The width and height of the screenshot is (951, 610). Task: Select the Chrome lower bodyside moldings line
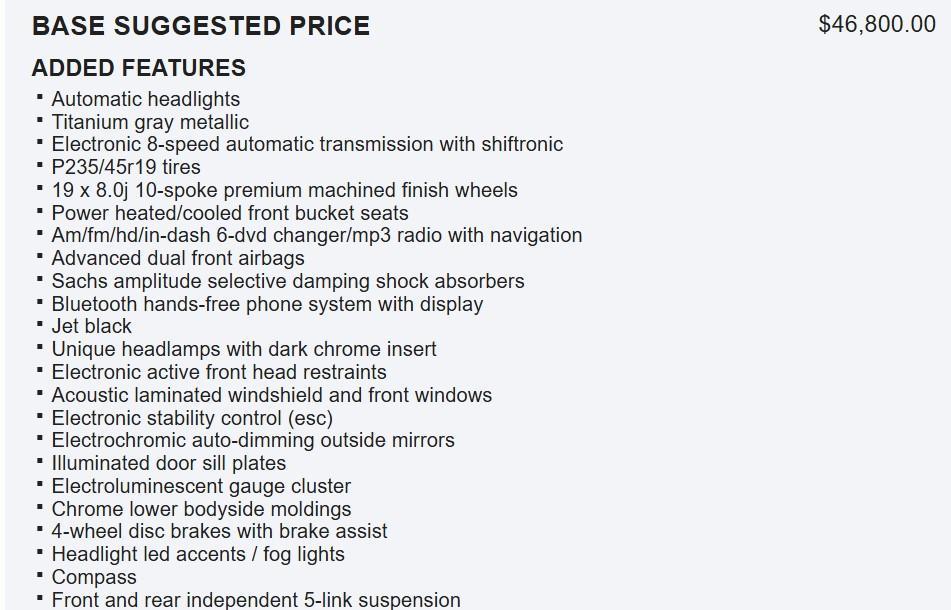click(201, 509)
